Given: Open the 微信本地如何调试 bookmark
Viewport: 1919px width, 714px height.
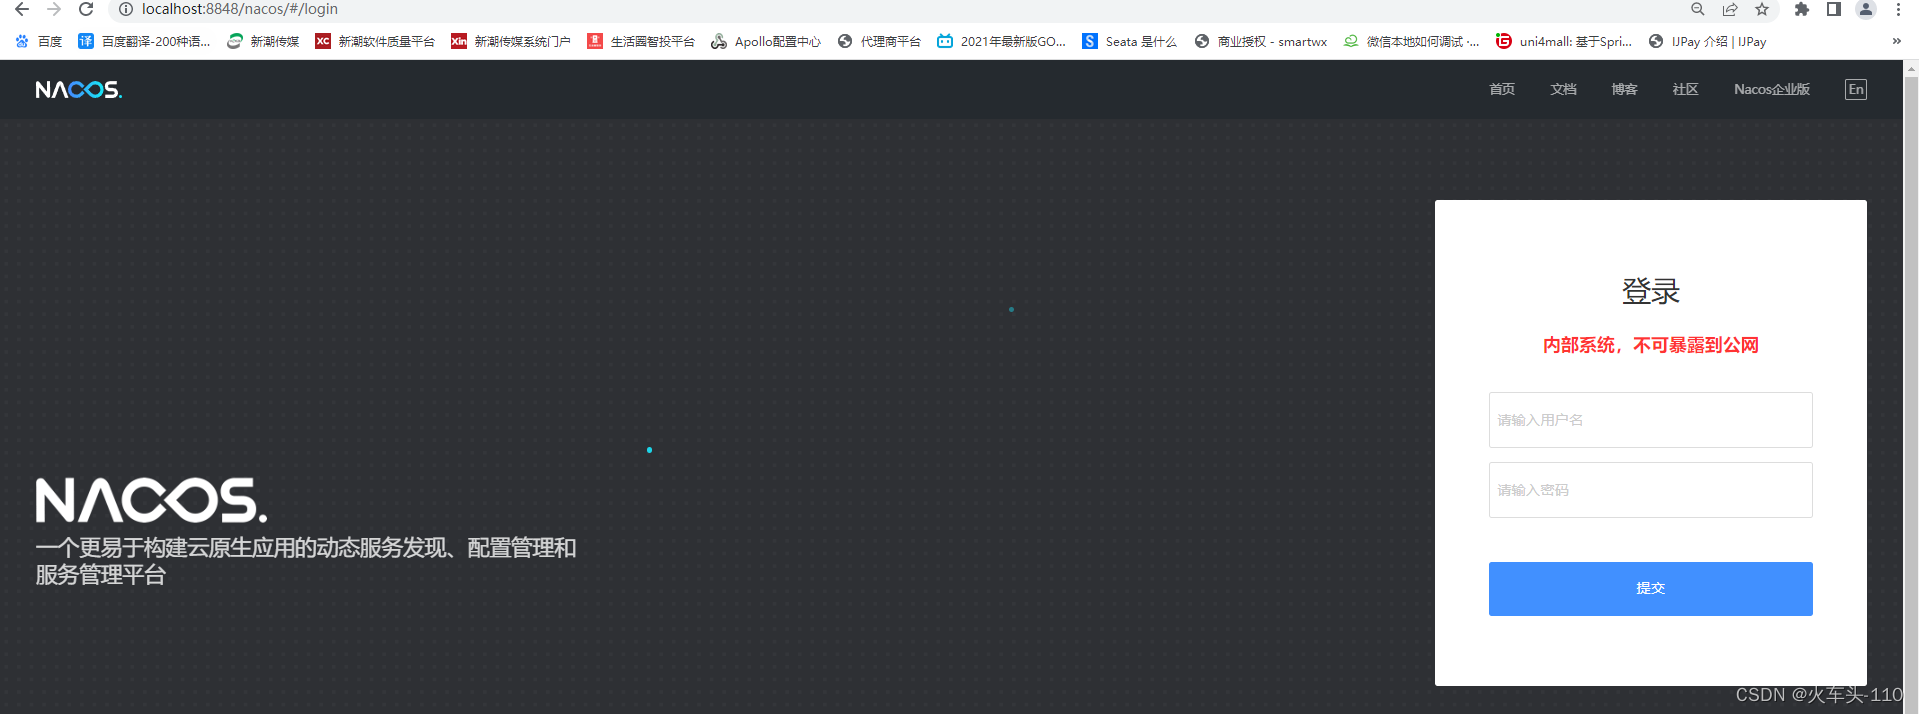Looking at the screenshot, I should pos(1411,41).
